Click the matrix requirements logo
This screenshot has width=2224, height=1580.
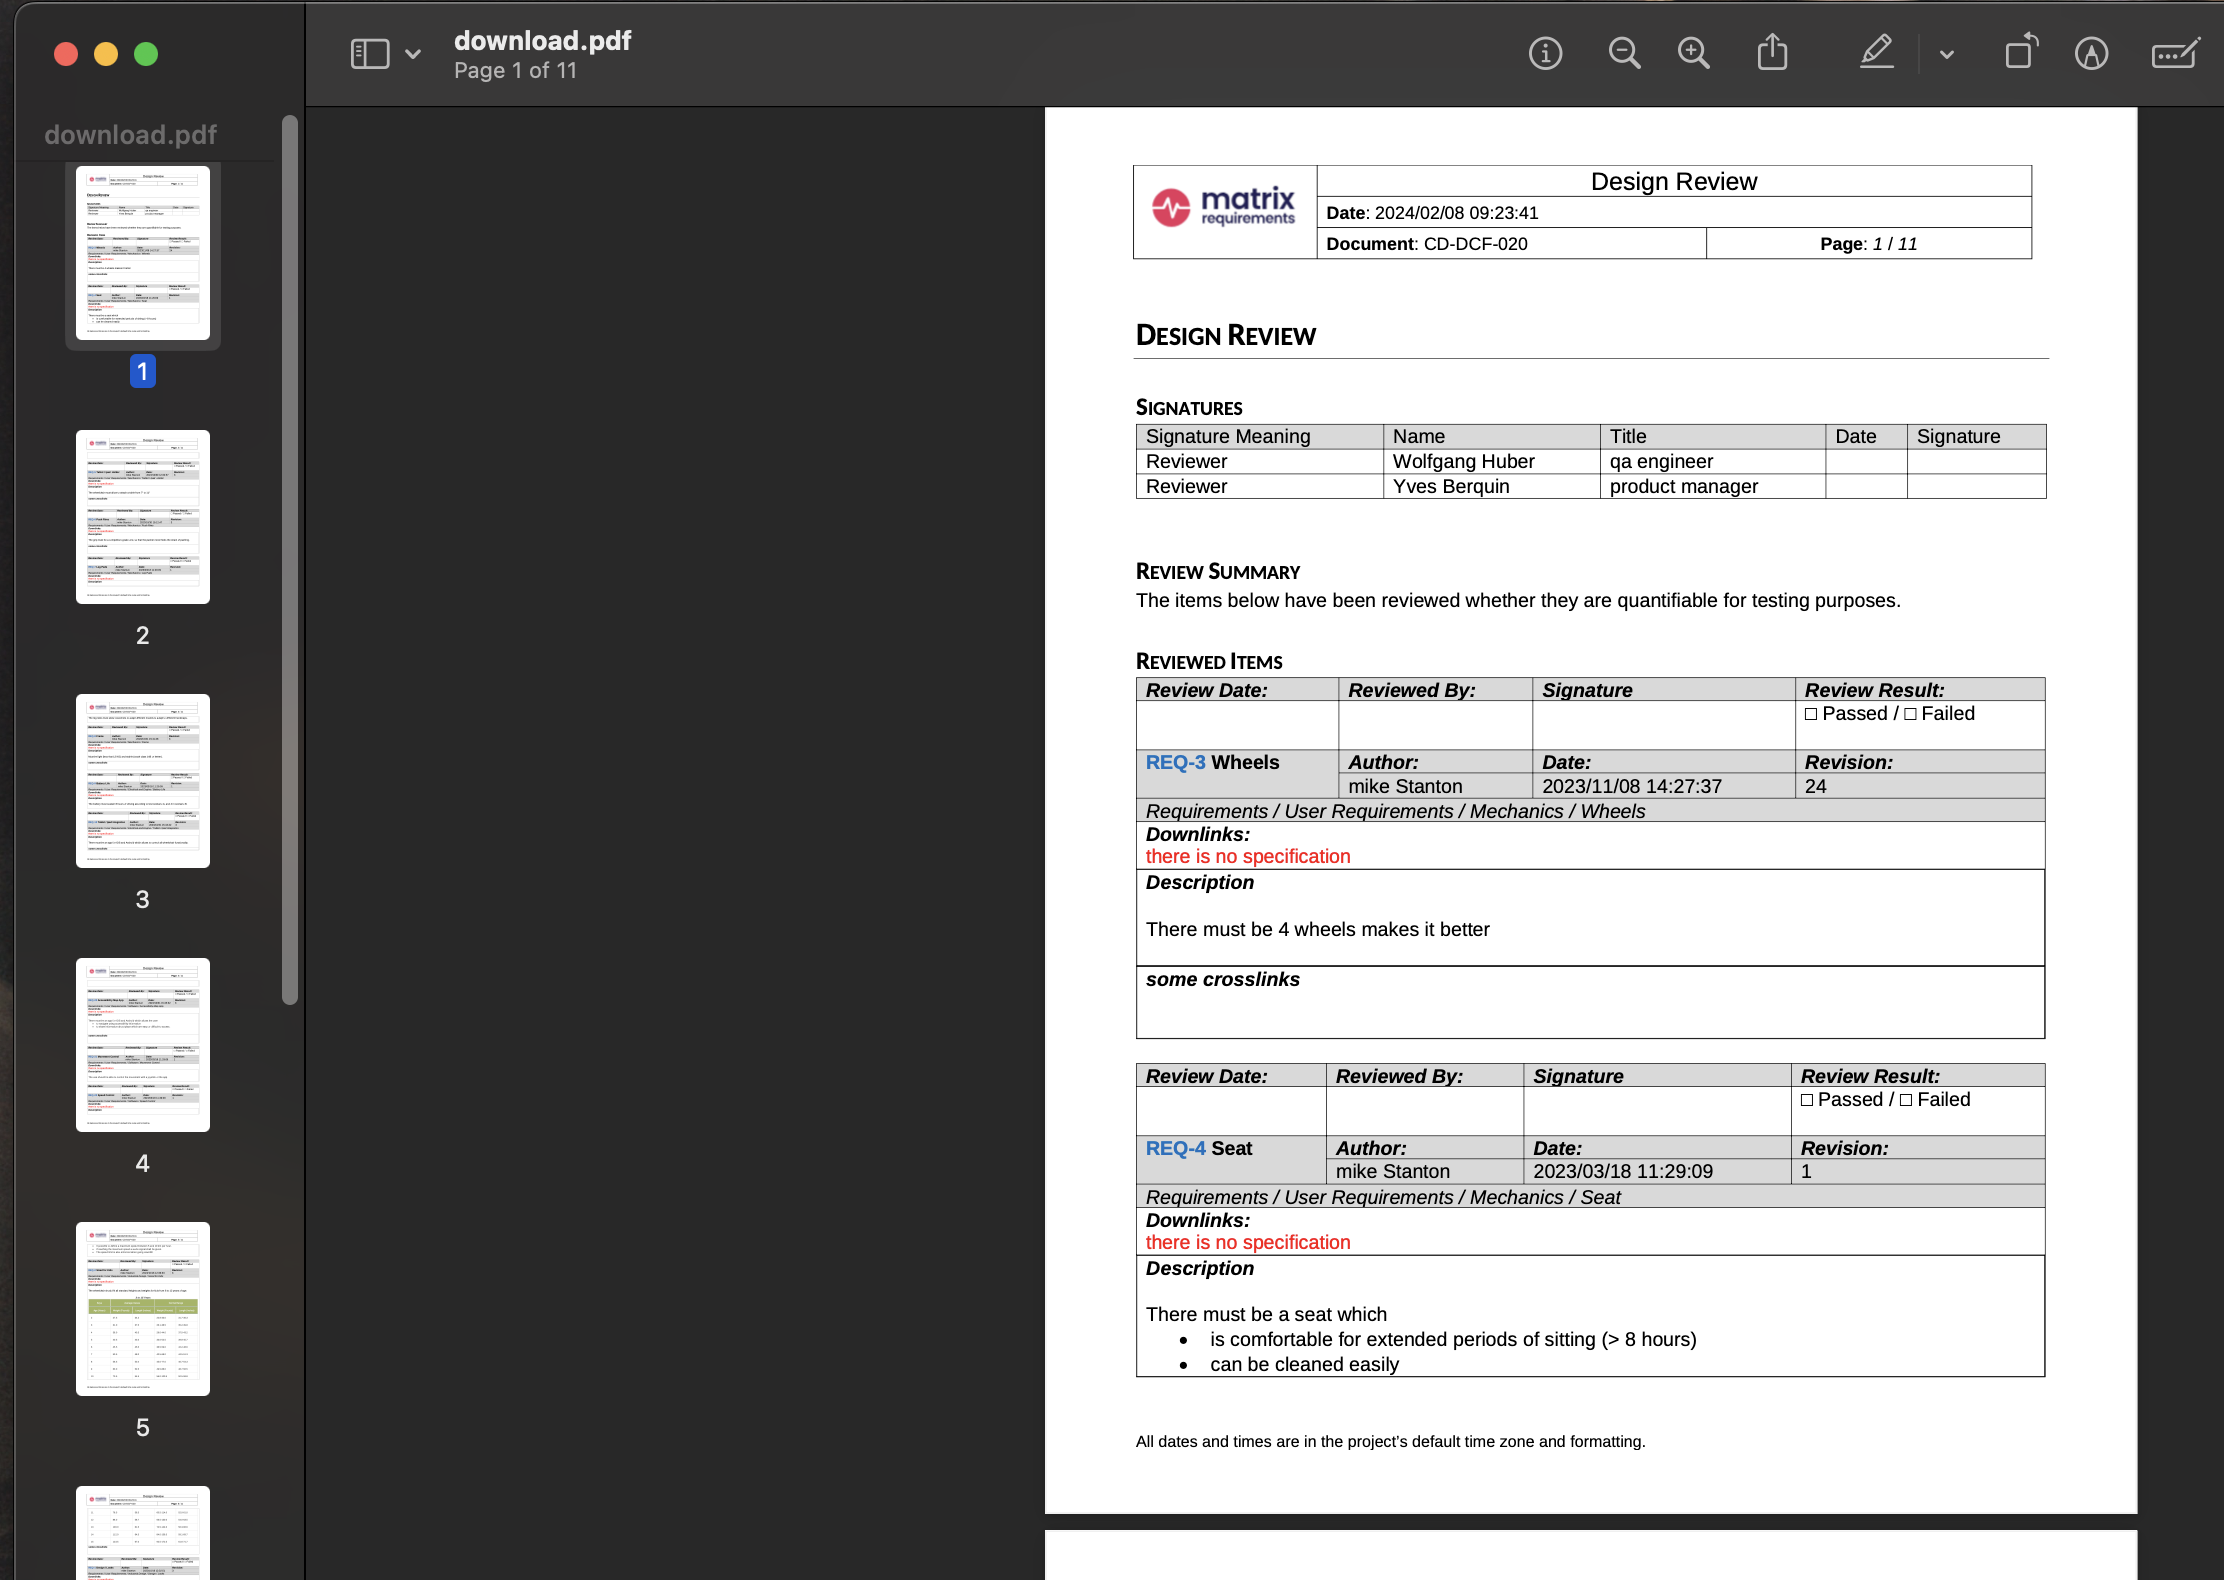1224,207
